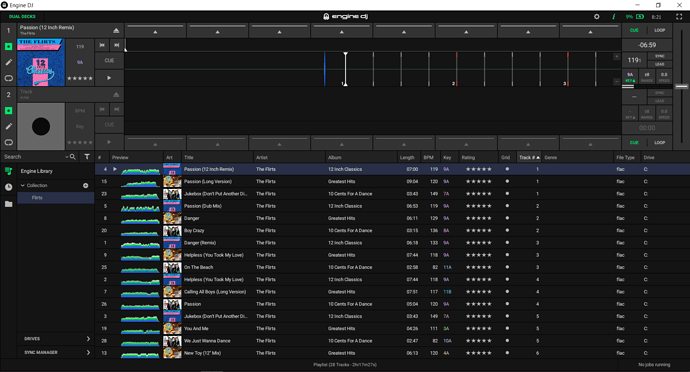Select hot cue marker 3 in waveform
The width and height of the screenshot is (690, 372).
566,83
